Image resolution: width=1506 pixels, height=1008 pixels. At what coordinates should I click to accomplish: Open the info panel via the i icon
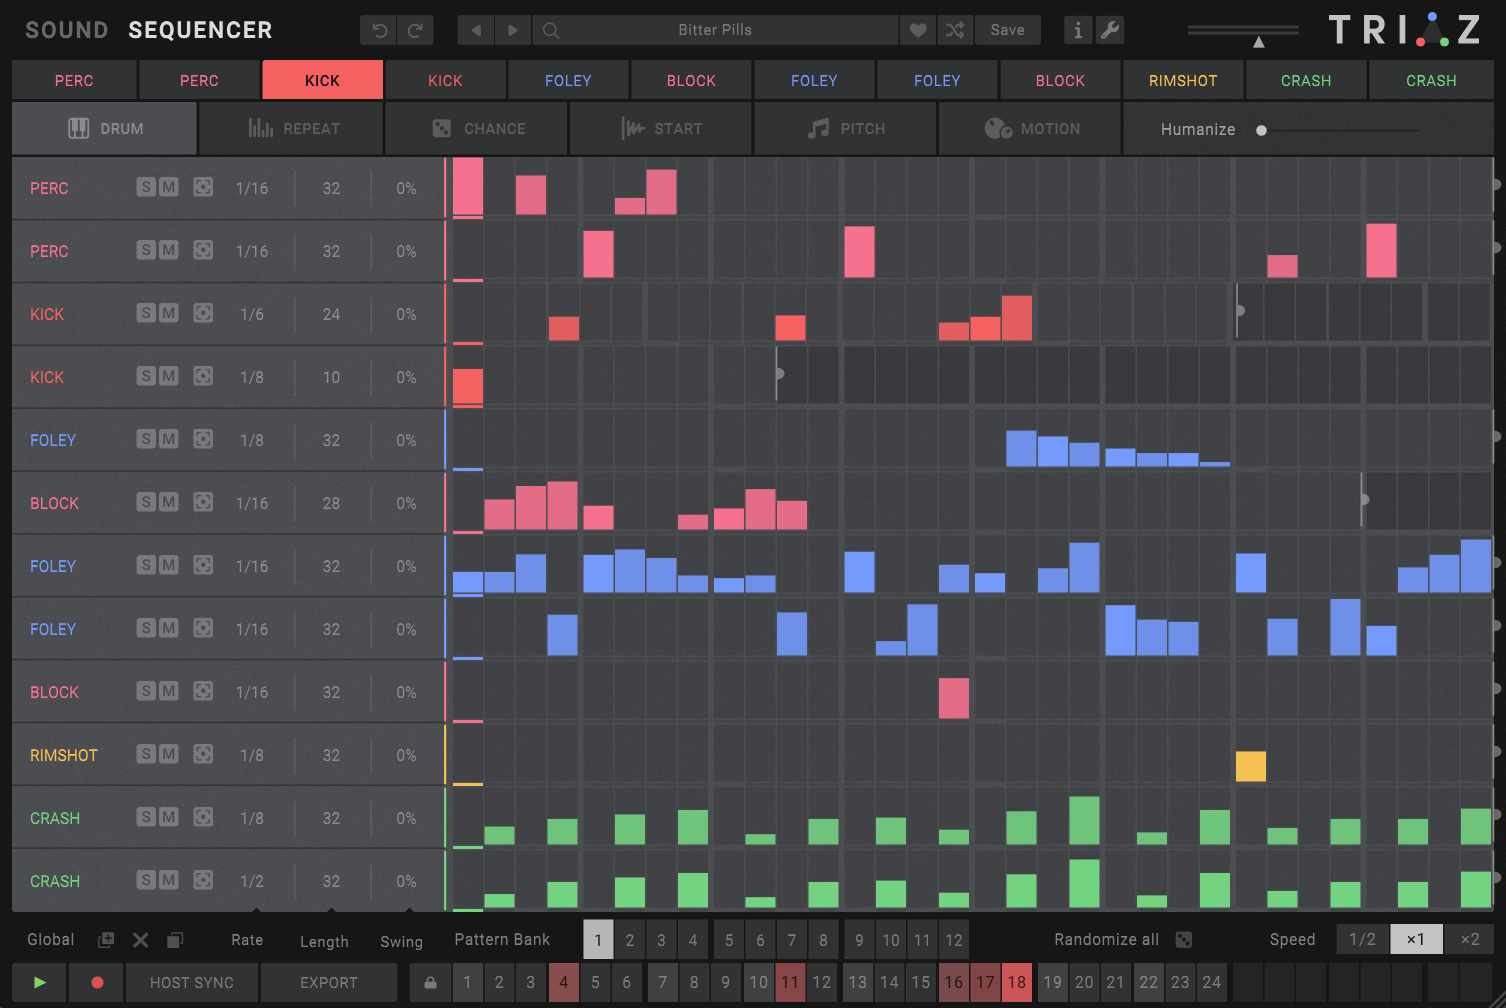[1077, 30]
